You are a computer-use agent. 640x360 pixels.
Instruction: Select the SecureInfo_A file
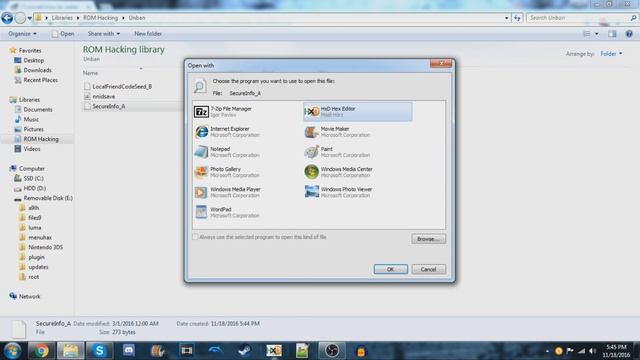[109, 106]
